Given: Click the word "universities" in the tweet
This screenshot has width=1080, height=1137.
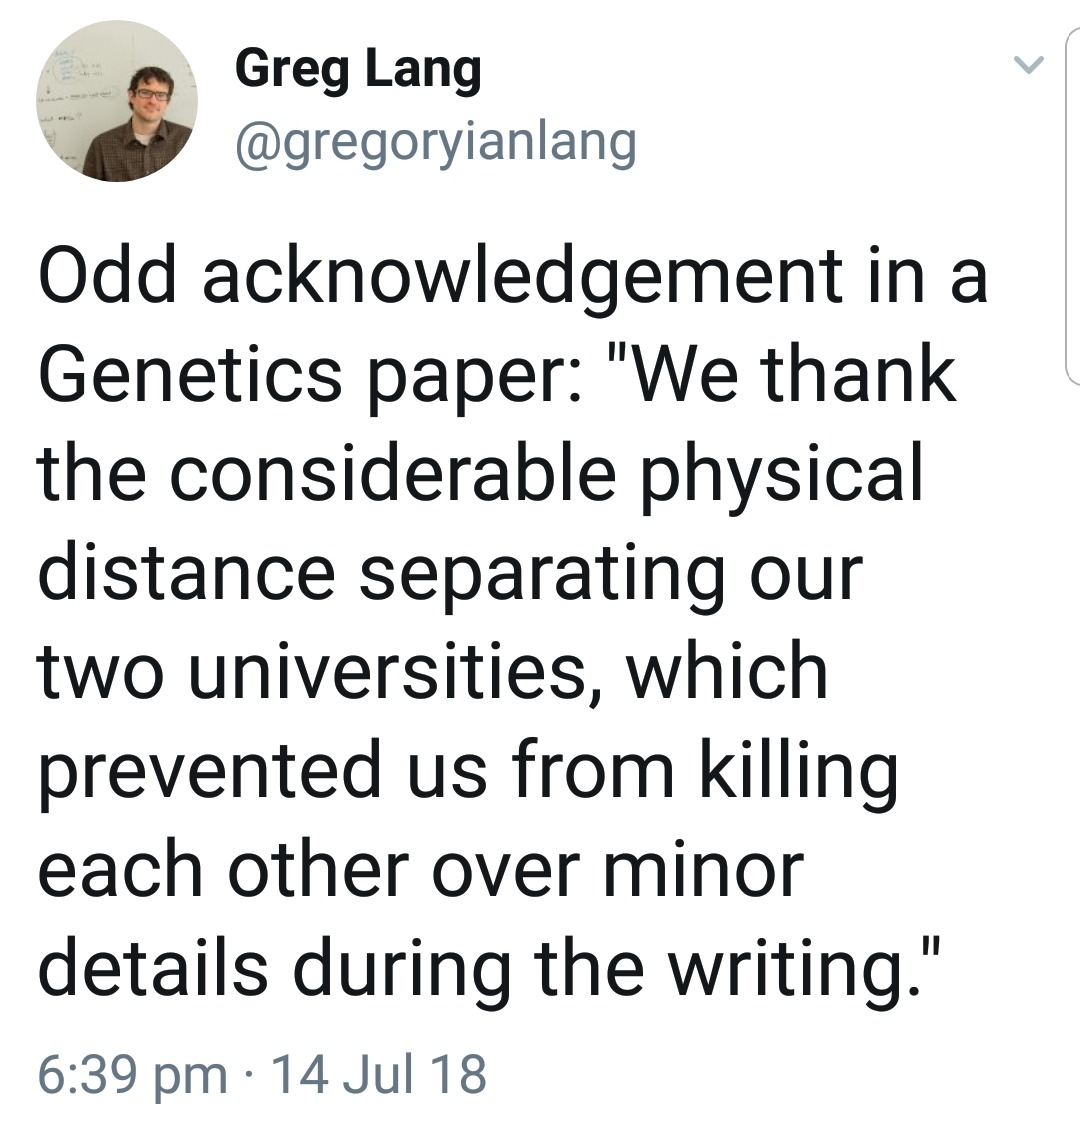Looking at the screenshot, I should click(x=396, y=670).
